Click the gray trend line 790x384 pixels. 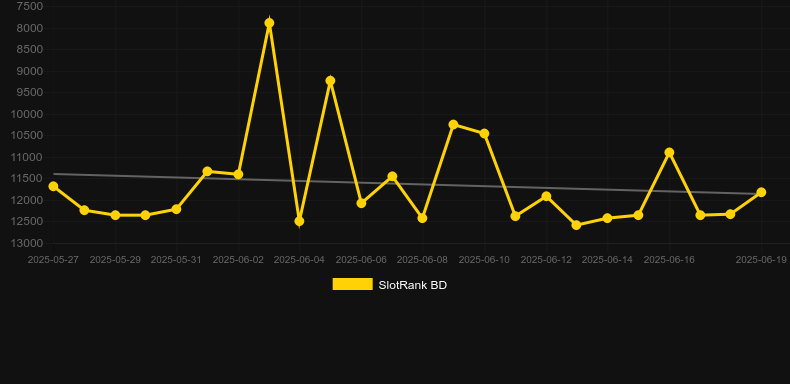407,184
